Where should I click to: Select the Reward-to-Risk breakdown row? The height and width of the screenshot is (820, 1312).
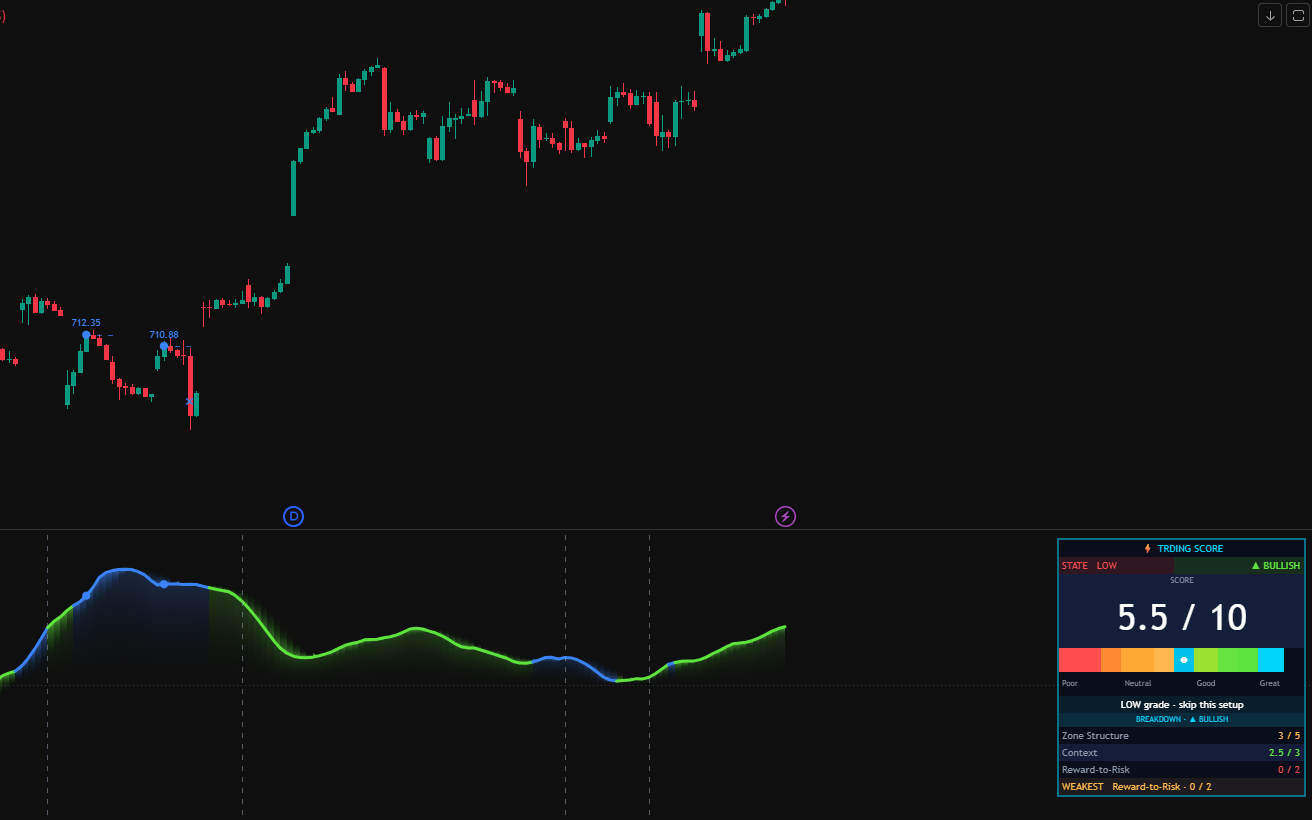pyautogui.click(x=1182, y=770)
